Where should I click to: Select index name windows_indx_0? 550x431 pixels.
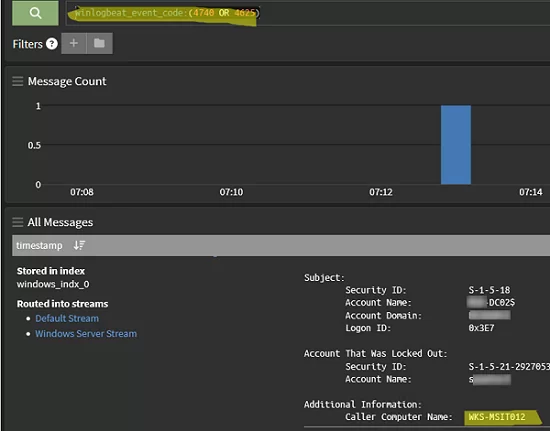(53, 284)
